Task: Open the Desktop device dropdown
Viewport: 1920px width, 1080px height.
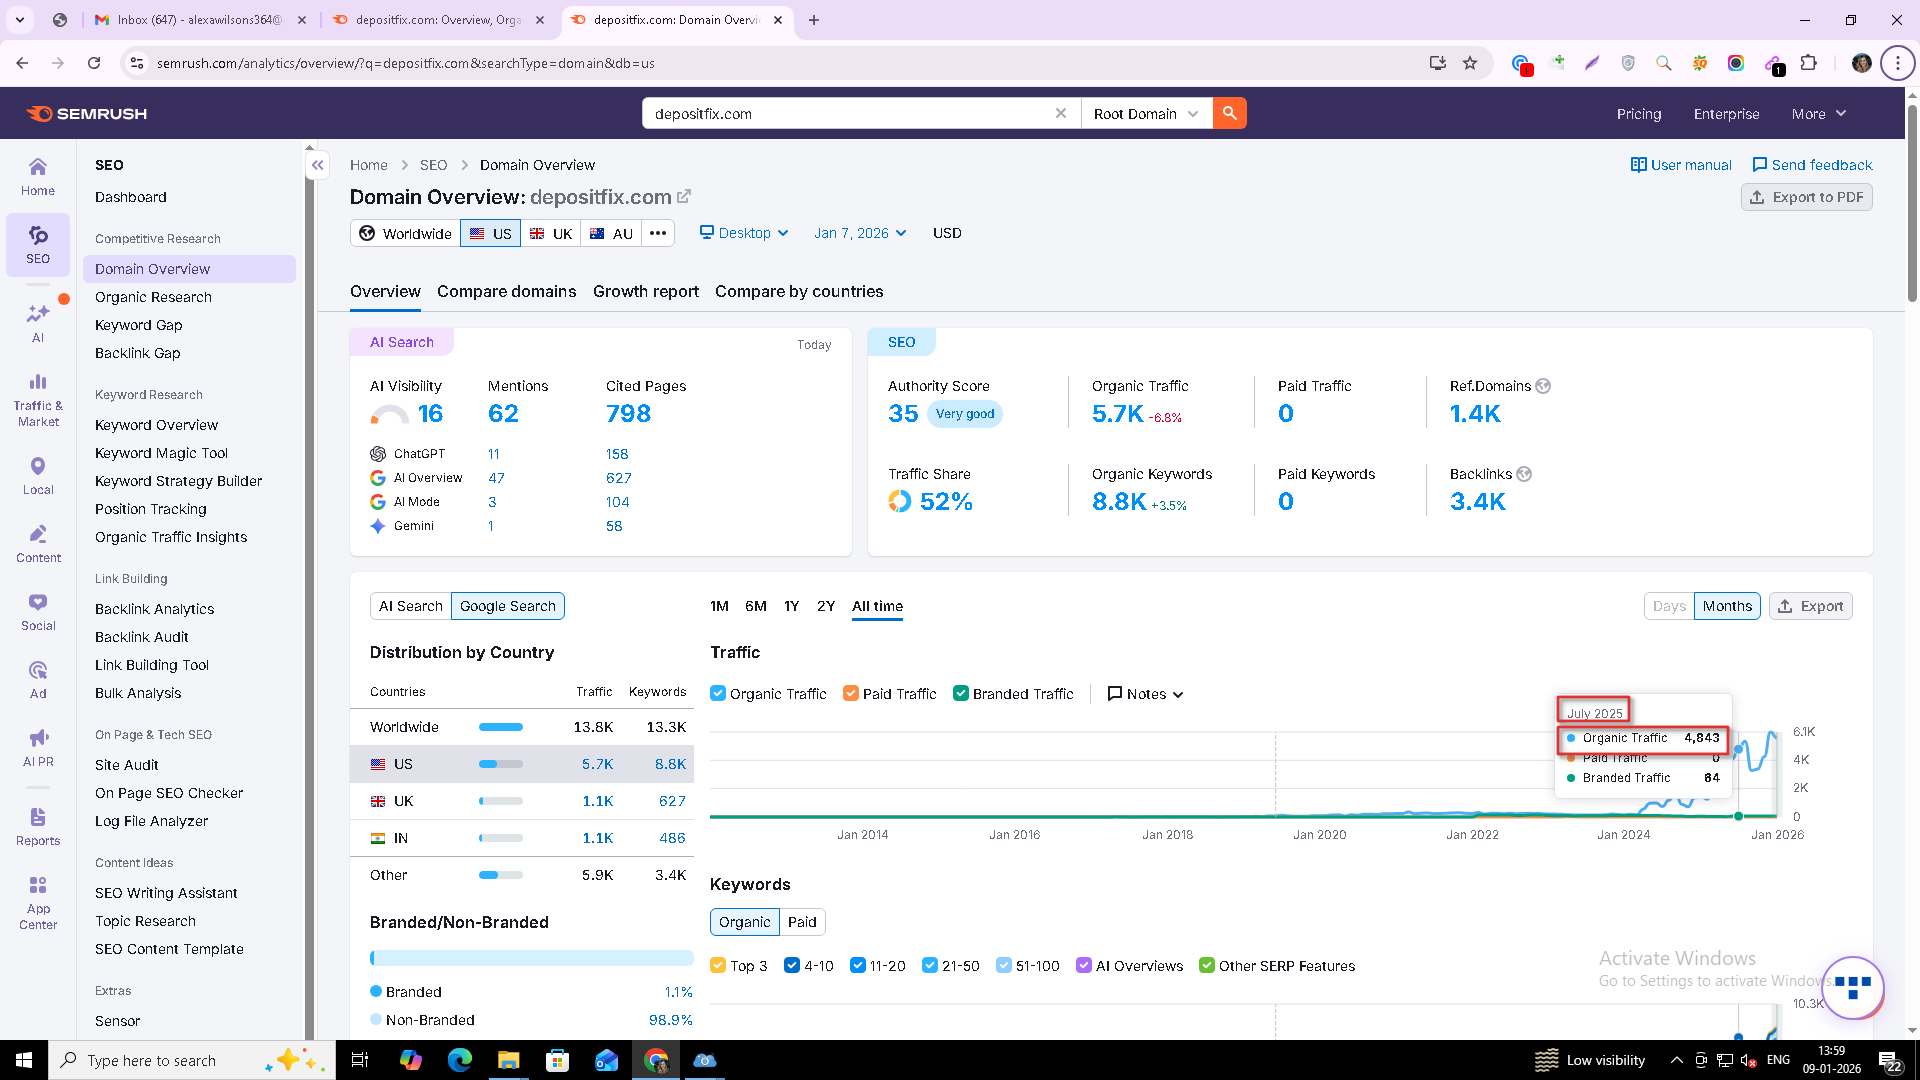Action: [x=744, y=233]
